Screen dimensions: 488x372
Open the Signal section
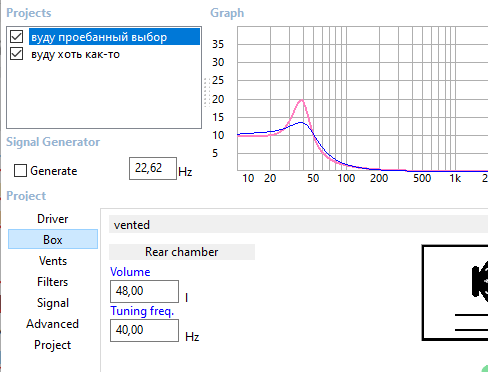[x=53, y=303]
